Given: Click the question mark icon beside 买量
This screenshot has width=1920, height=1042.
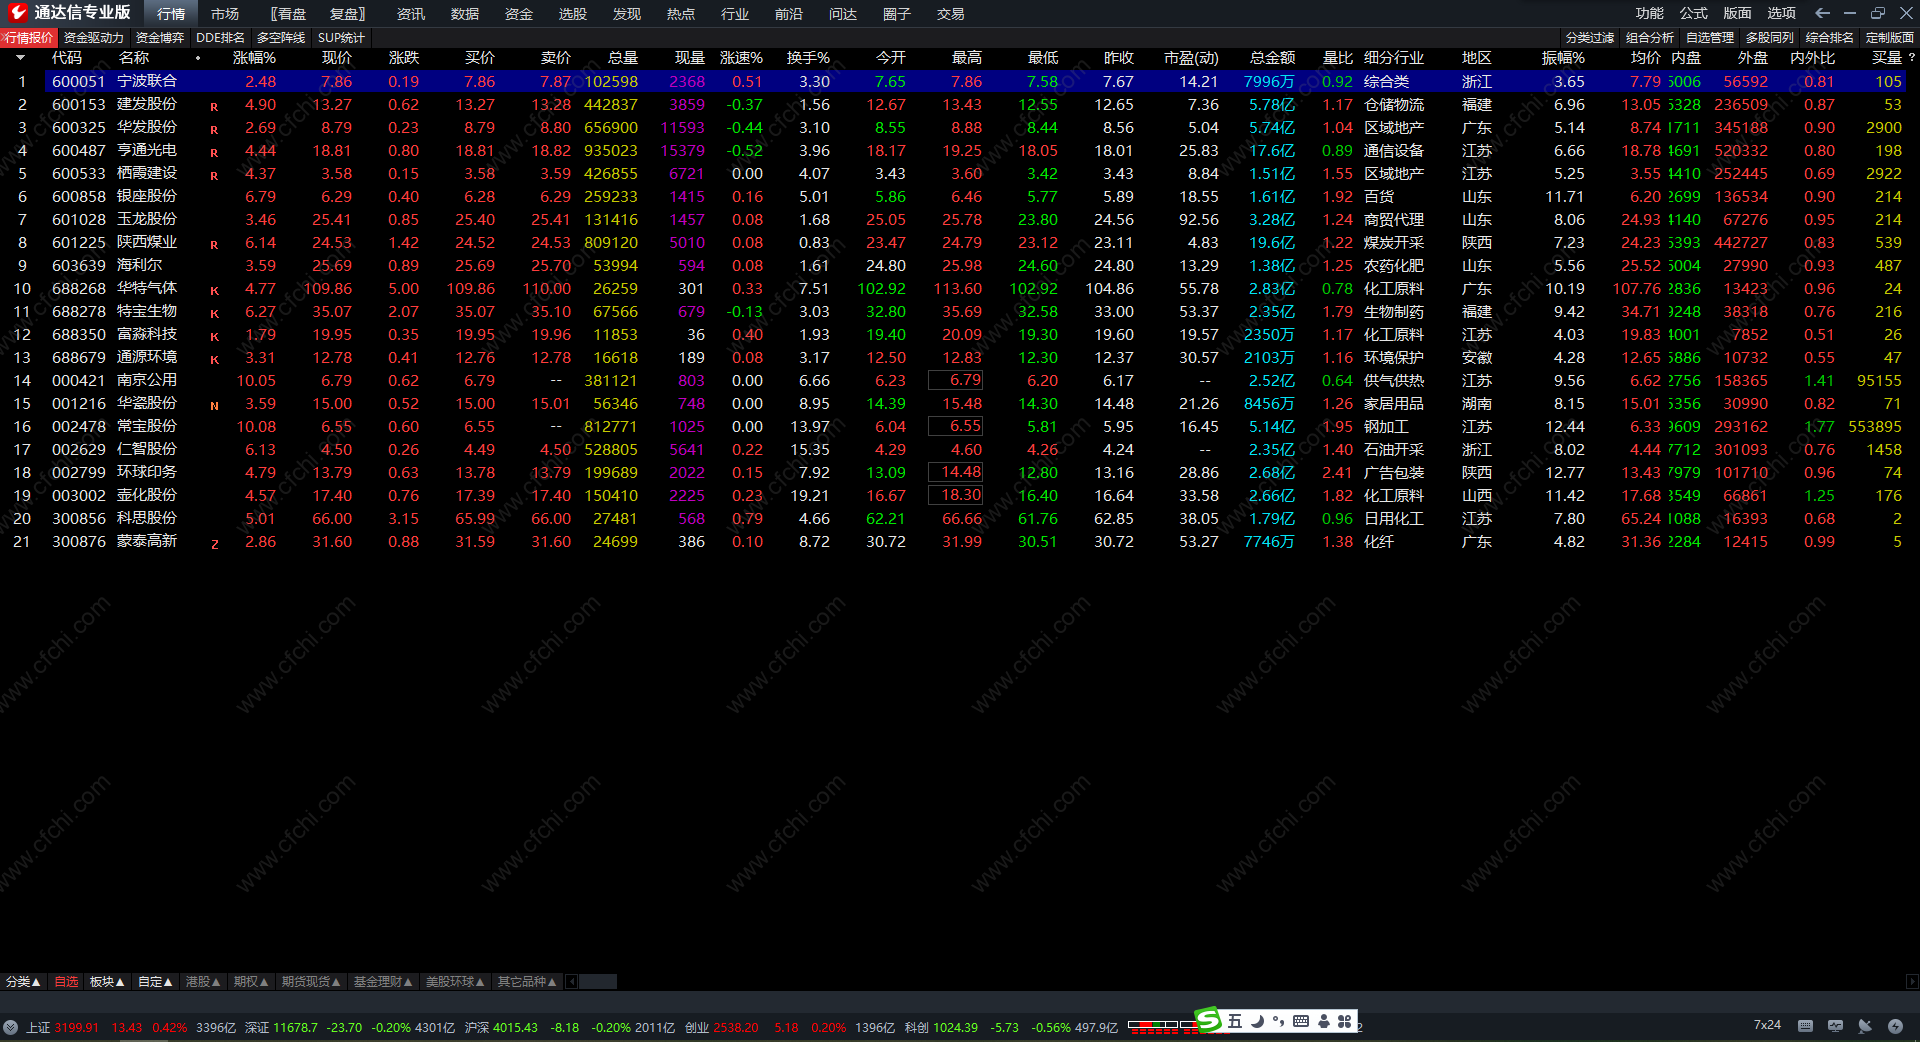Looking at the screenshot, I should (1911, 57).
